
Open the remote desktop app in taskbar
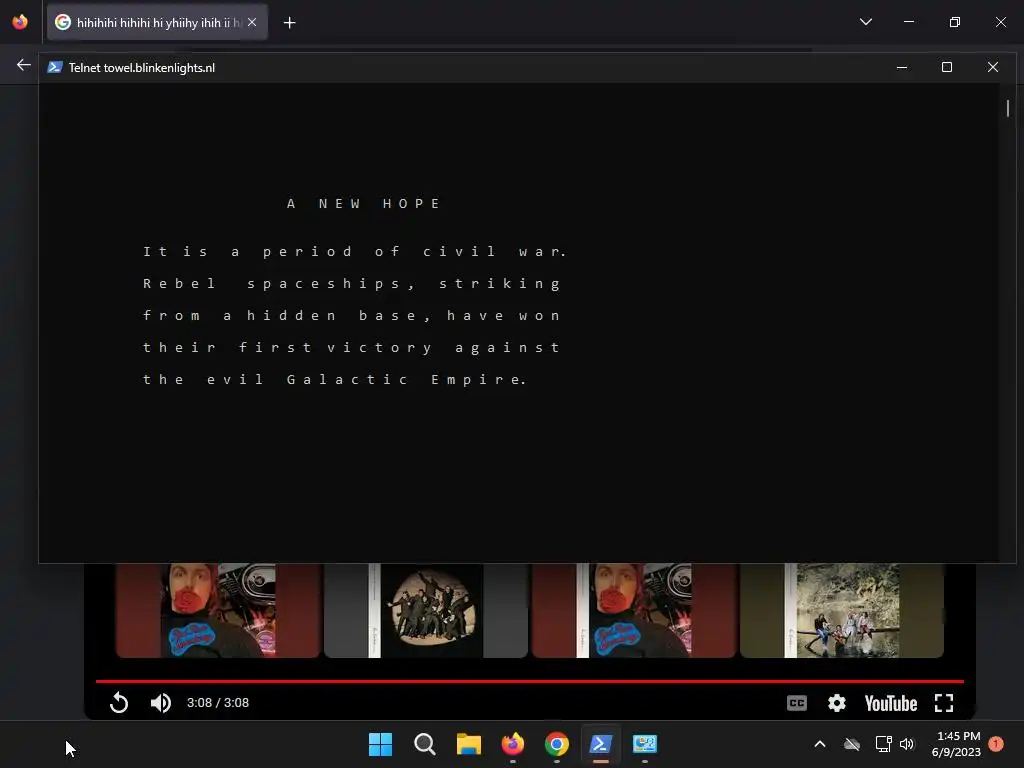coord(645,744)
